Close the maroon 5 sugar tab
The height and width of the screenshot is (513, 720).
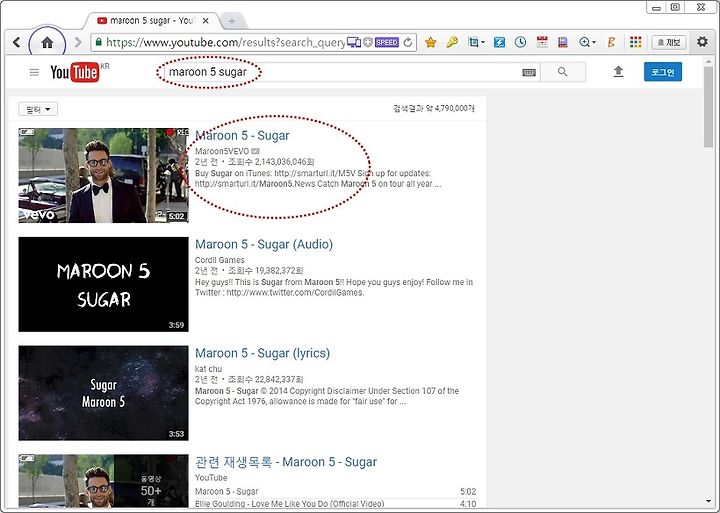(206, 21)
